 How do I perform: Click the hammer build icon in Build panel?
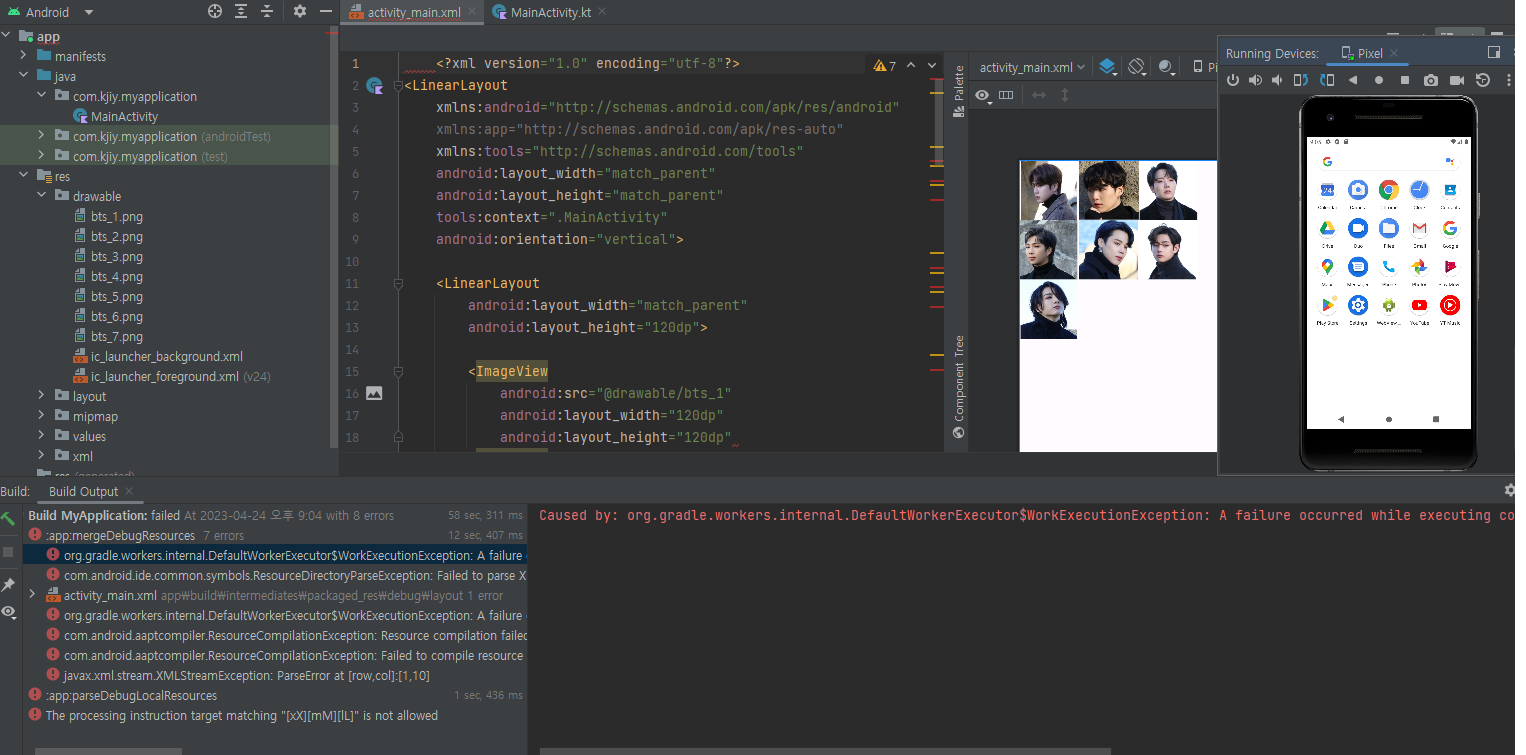pyautogui.click(x=8, y=518)
